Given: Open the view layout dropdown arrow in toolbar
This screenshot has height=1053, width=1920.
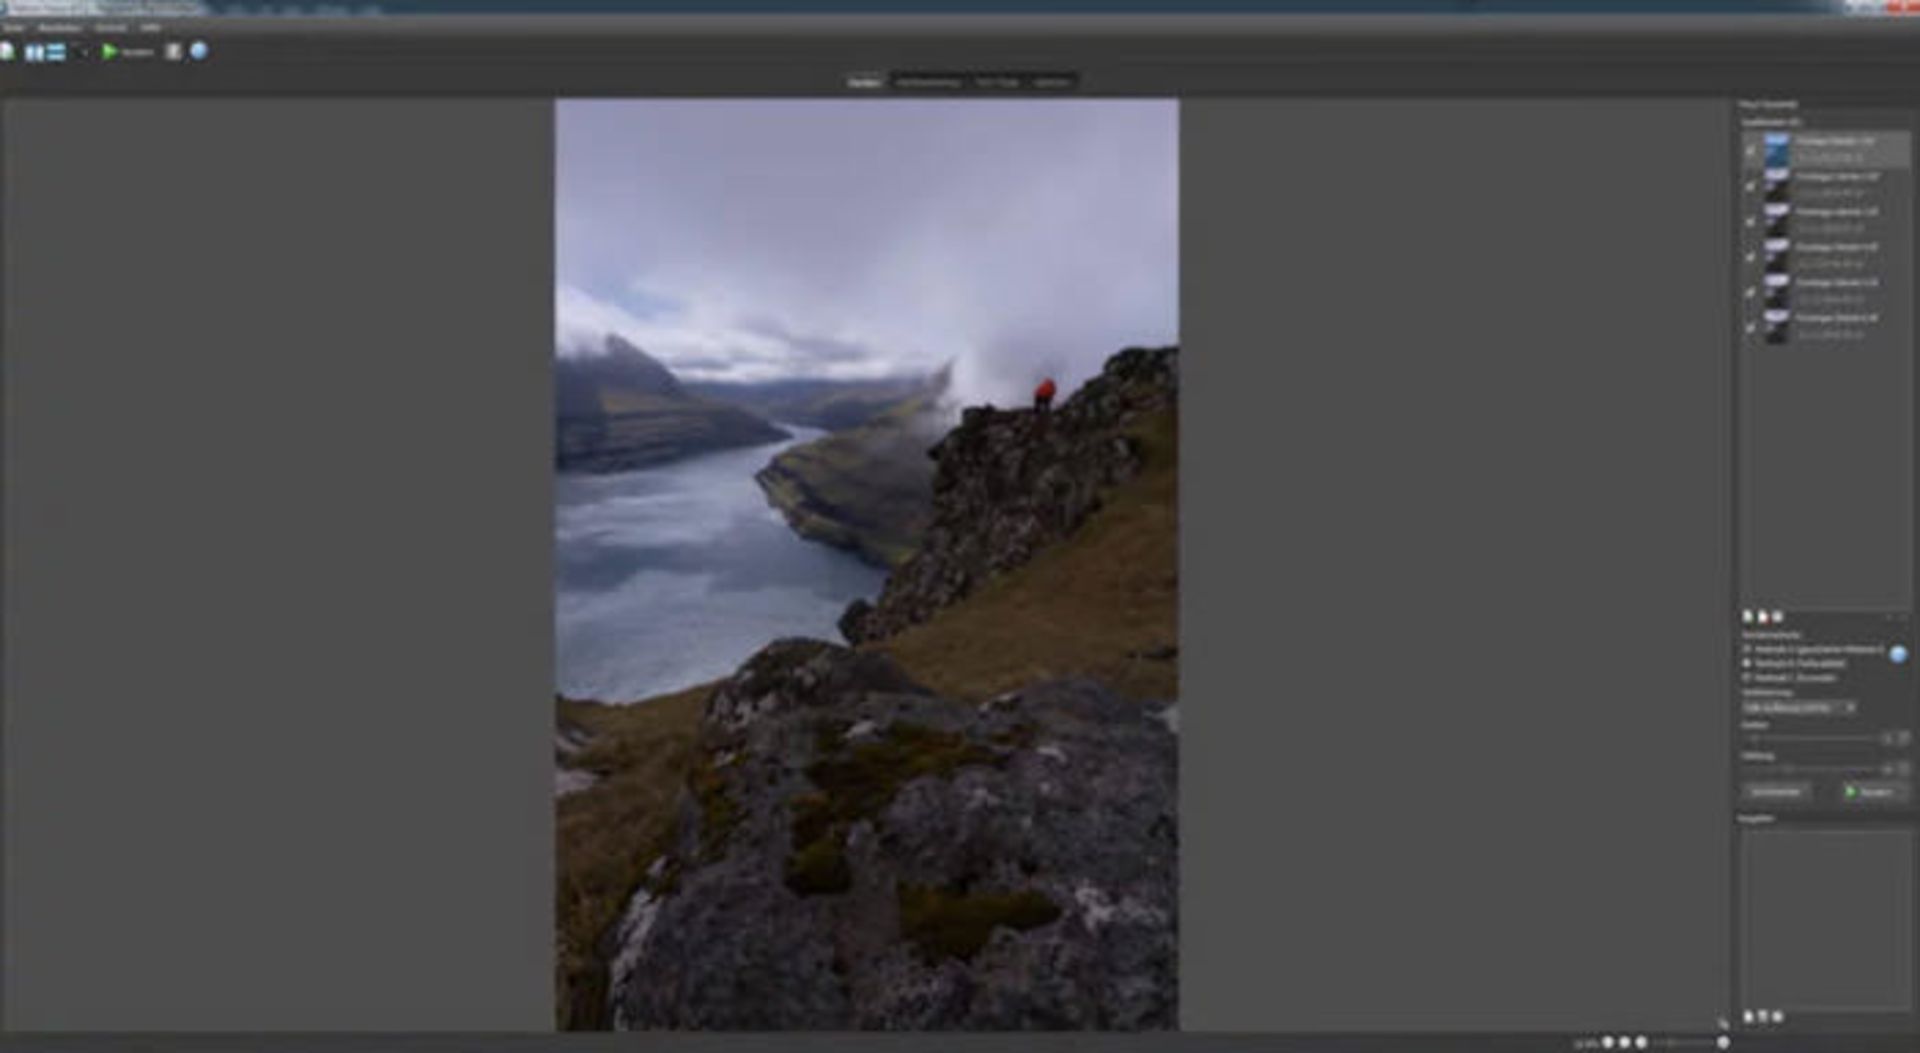Looking at the screenshot, I should pyautogui.click(x=82, y=52).
